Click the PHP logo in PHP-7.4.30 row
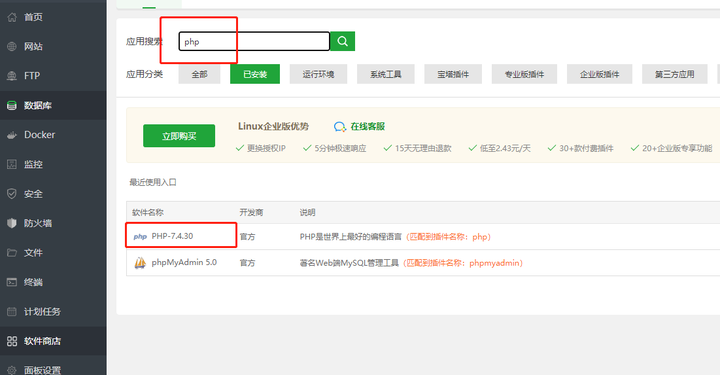The height and width of the screenshot is (375, 720). click(x=140, y=236)
